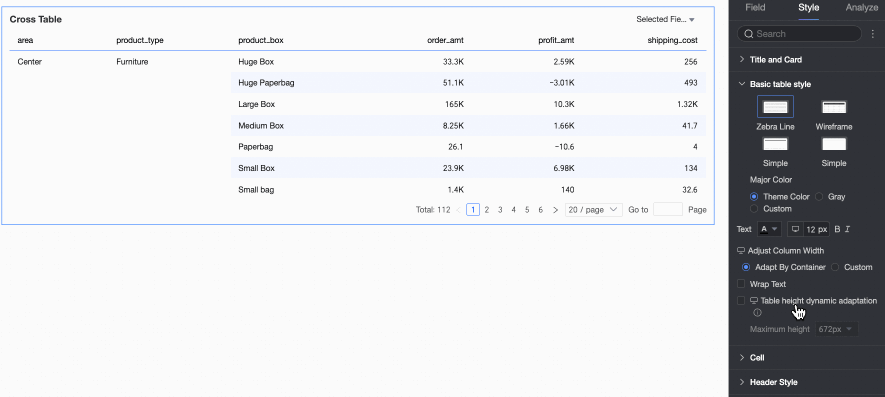885x397 pixels.
Task: Click the Huge Box row cell
Action: [x=256, y=62]
